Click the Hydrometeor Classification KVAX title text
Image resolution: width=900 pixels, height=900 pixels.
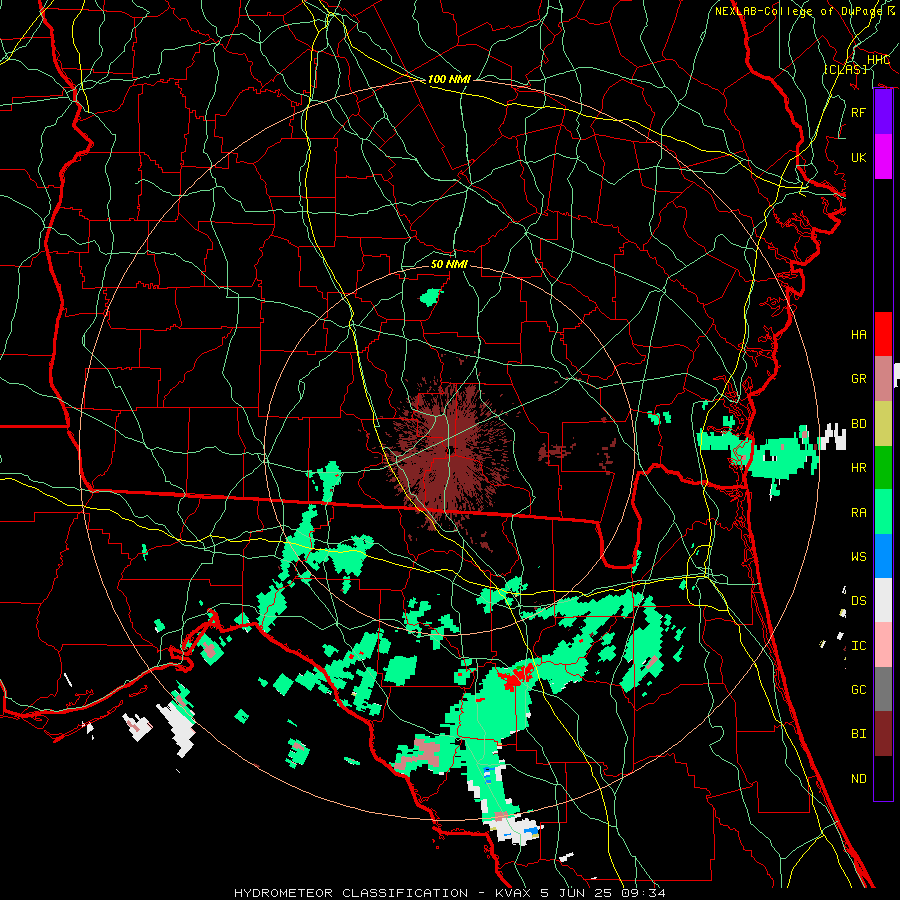click(x=450, y=893)
